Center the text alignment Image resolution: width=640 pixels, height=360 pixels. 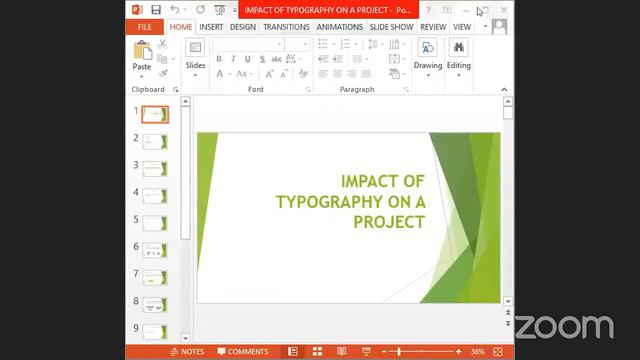(337, 74)
